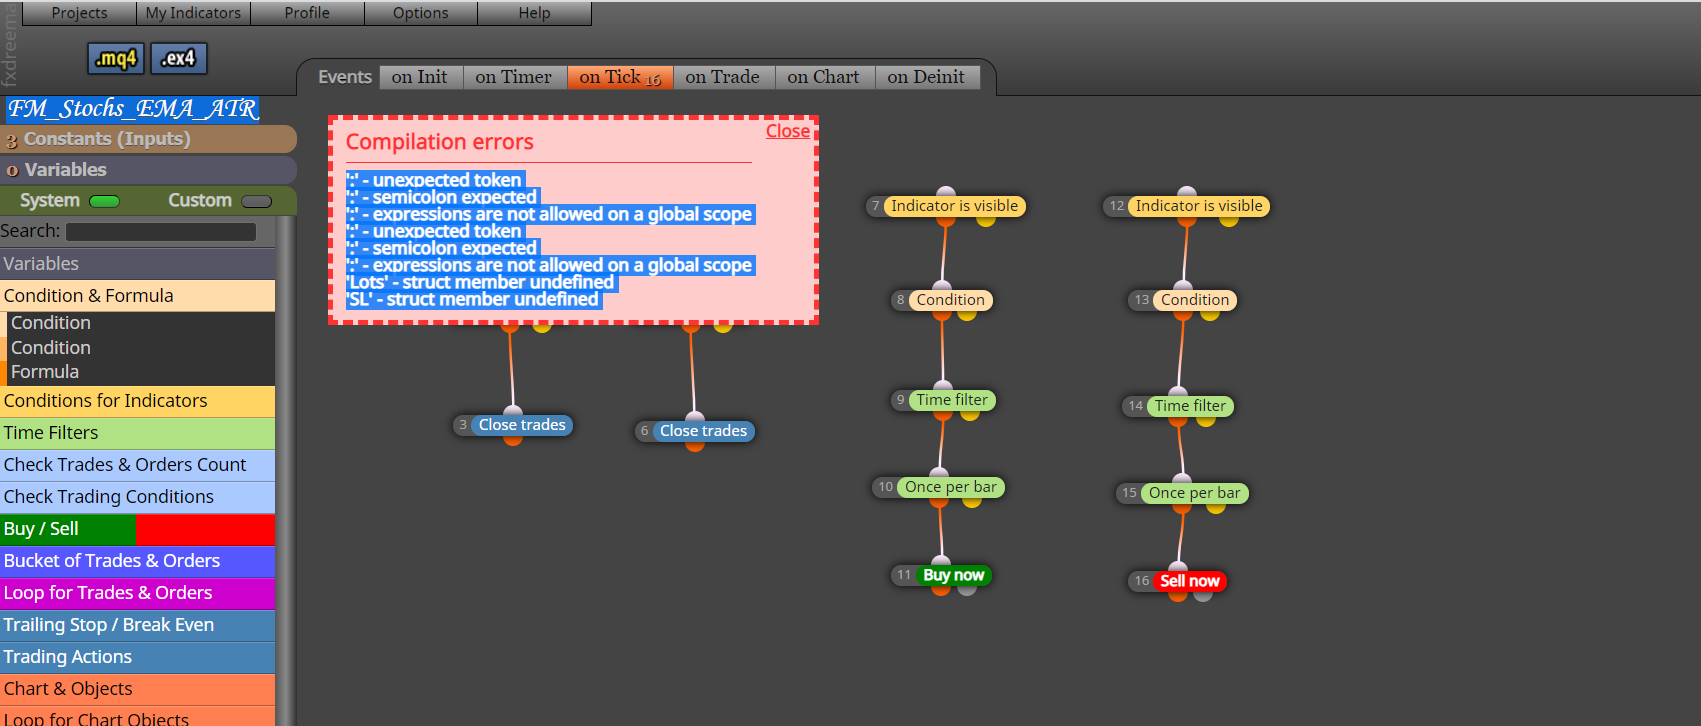
Task: Expand Loop for Trades & Orders category
Action: point(137,593)
